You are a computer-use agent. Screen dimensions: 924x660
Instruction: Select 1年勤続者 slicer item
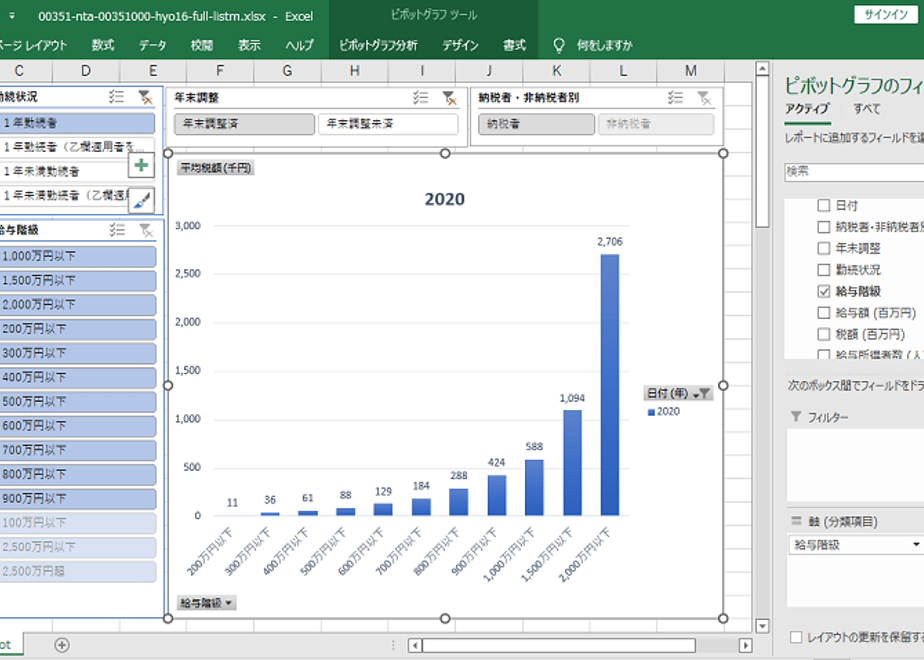click(x=78, y=123)
